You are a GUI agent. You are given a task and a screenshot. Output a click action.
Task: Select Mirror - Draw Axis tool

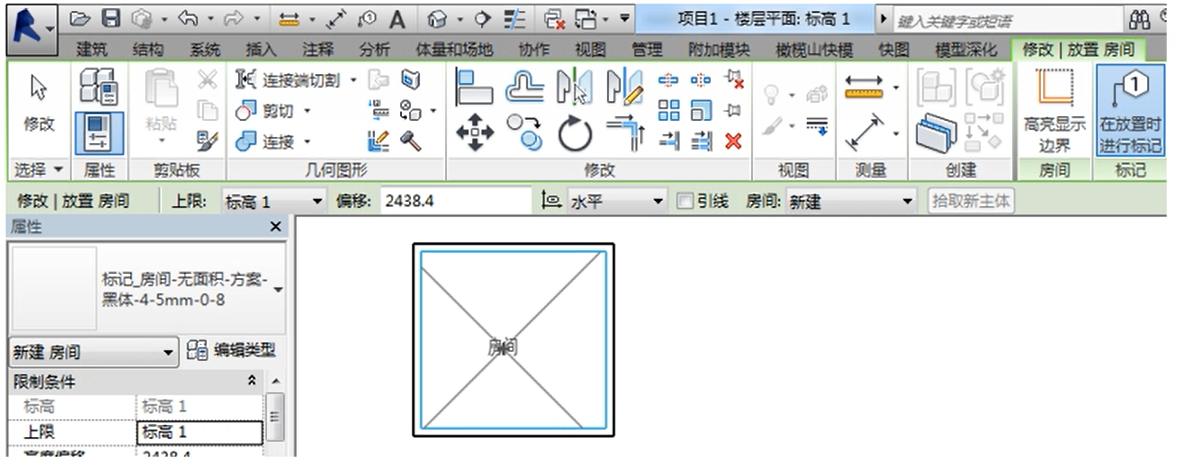(624, 86)
